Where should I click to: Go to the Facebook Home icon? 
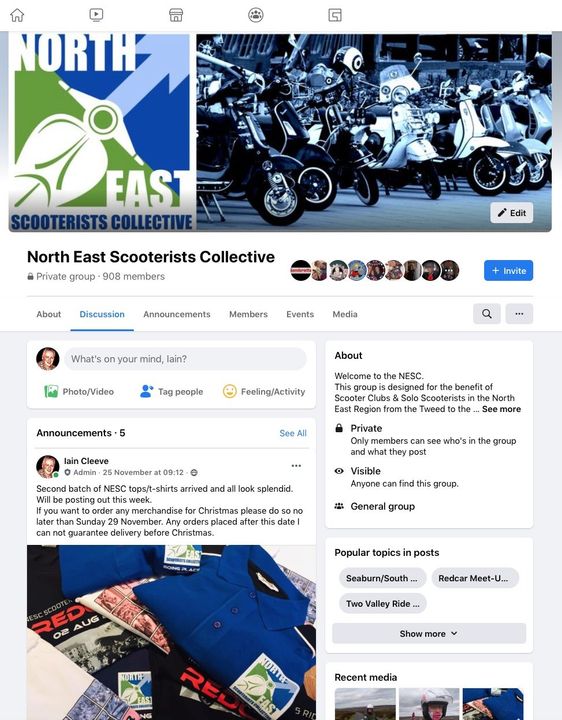17,15
